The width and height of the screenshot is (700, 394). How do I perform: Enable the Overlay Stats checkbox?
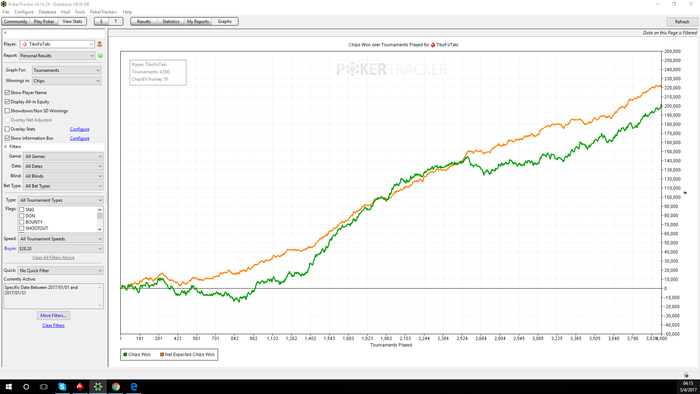click(x=7, y=129)
